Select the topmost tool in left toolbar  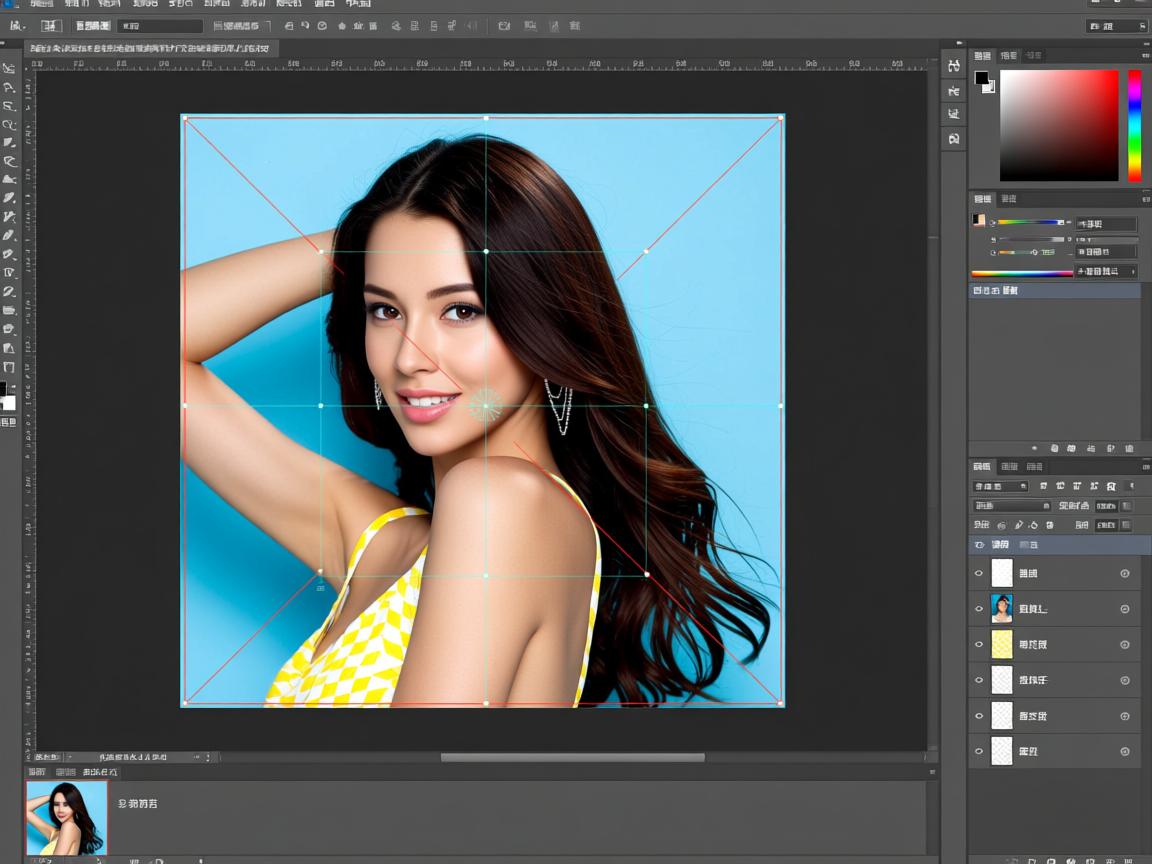pyautogui.click(x=9, y=68)
